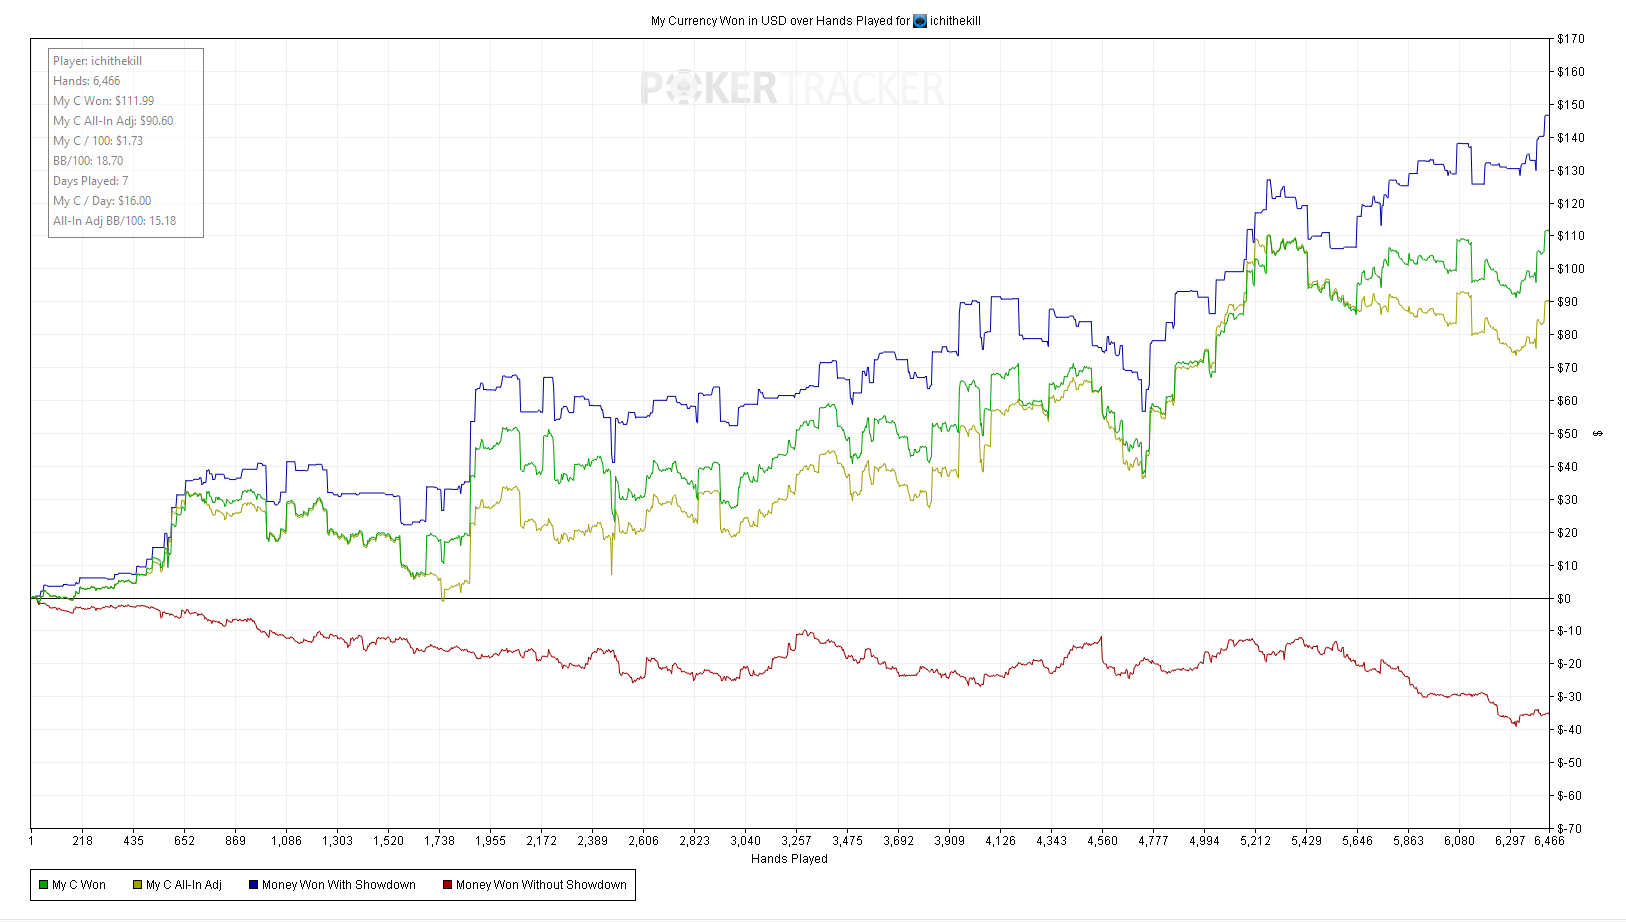
Task: Select the olive My C All-In Adj swatch
Action: point(138,885)
